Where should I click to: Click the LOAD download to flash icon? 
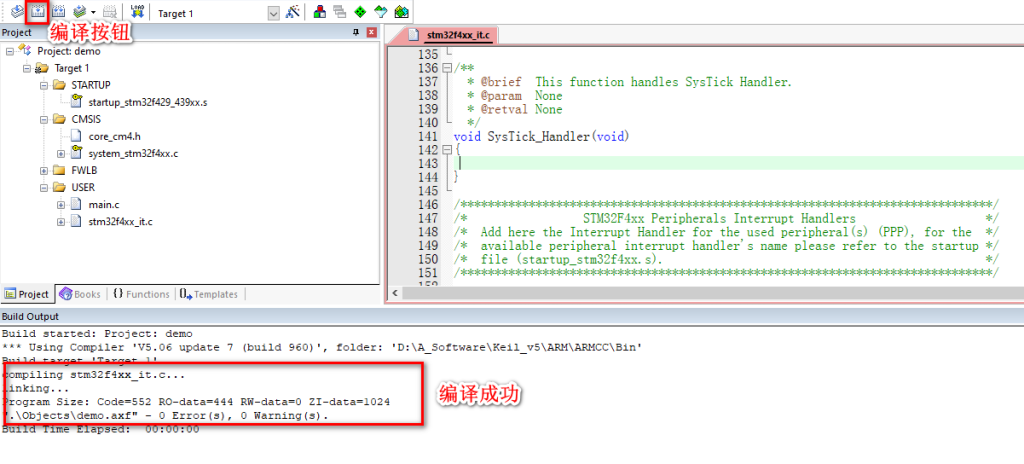[137, 11]
